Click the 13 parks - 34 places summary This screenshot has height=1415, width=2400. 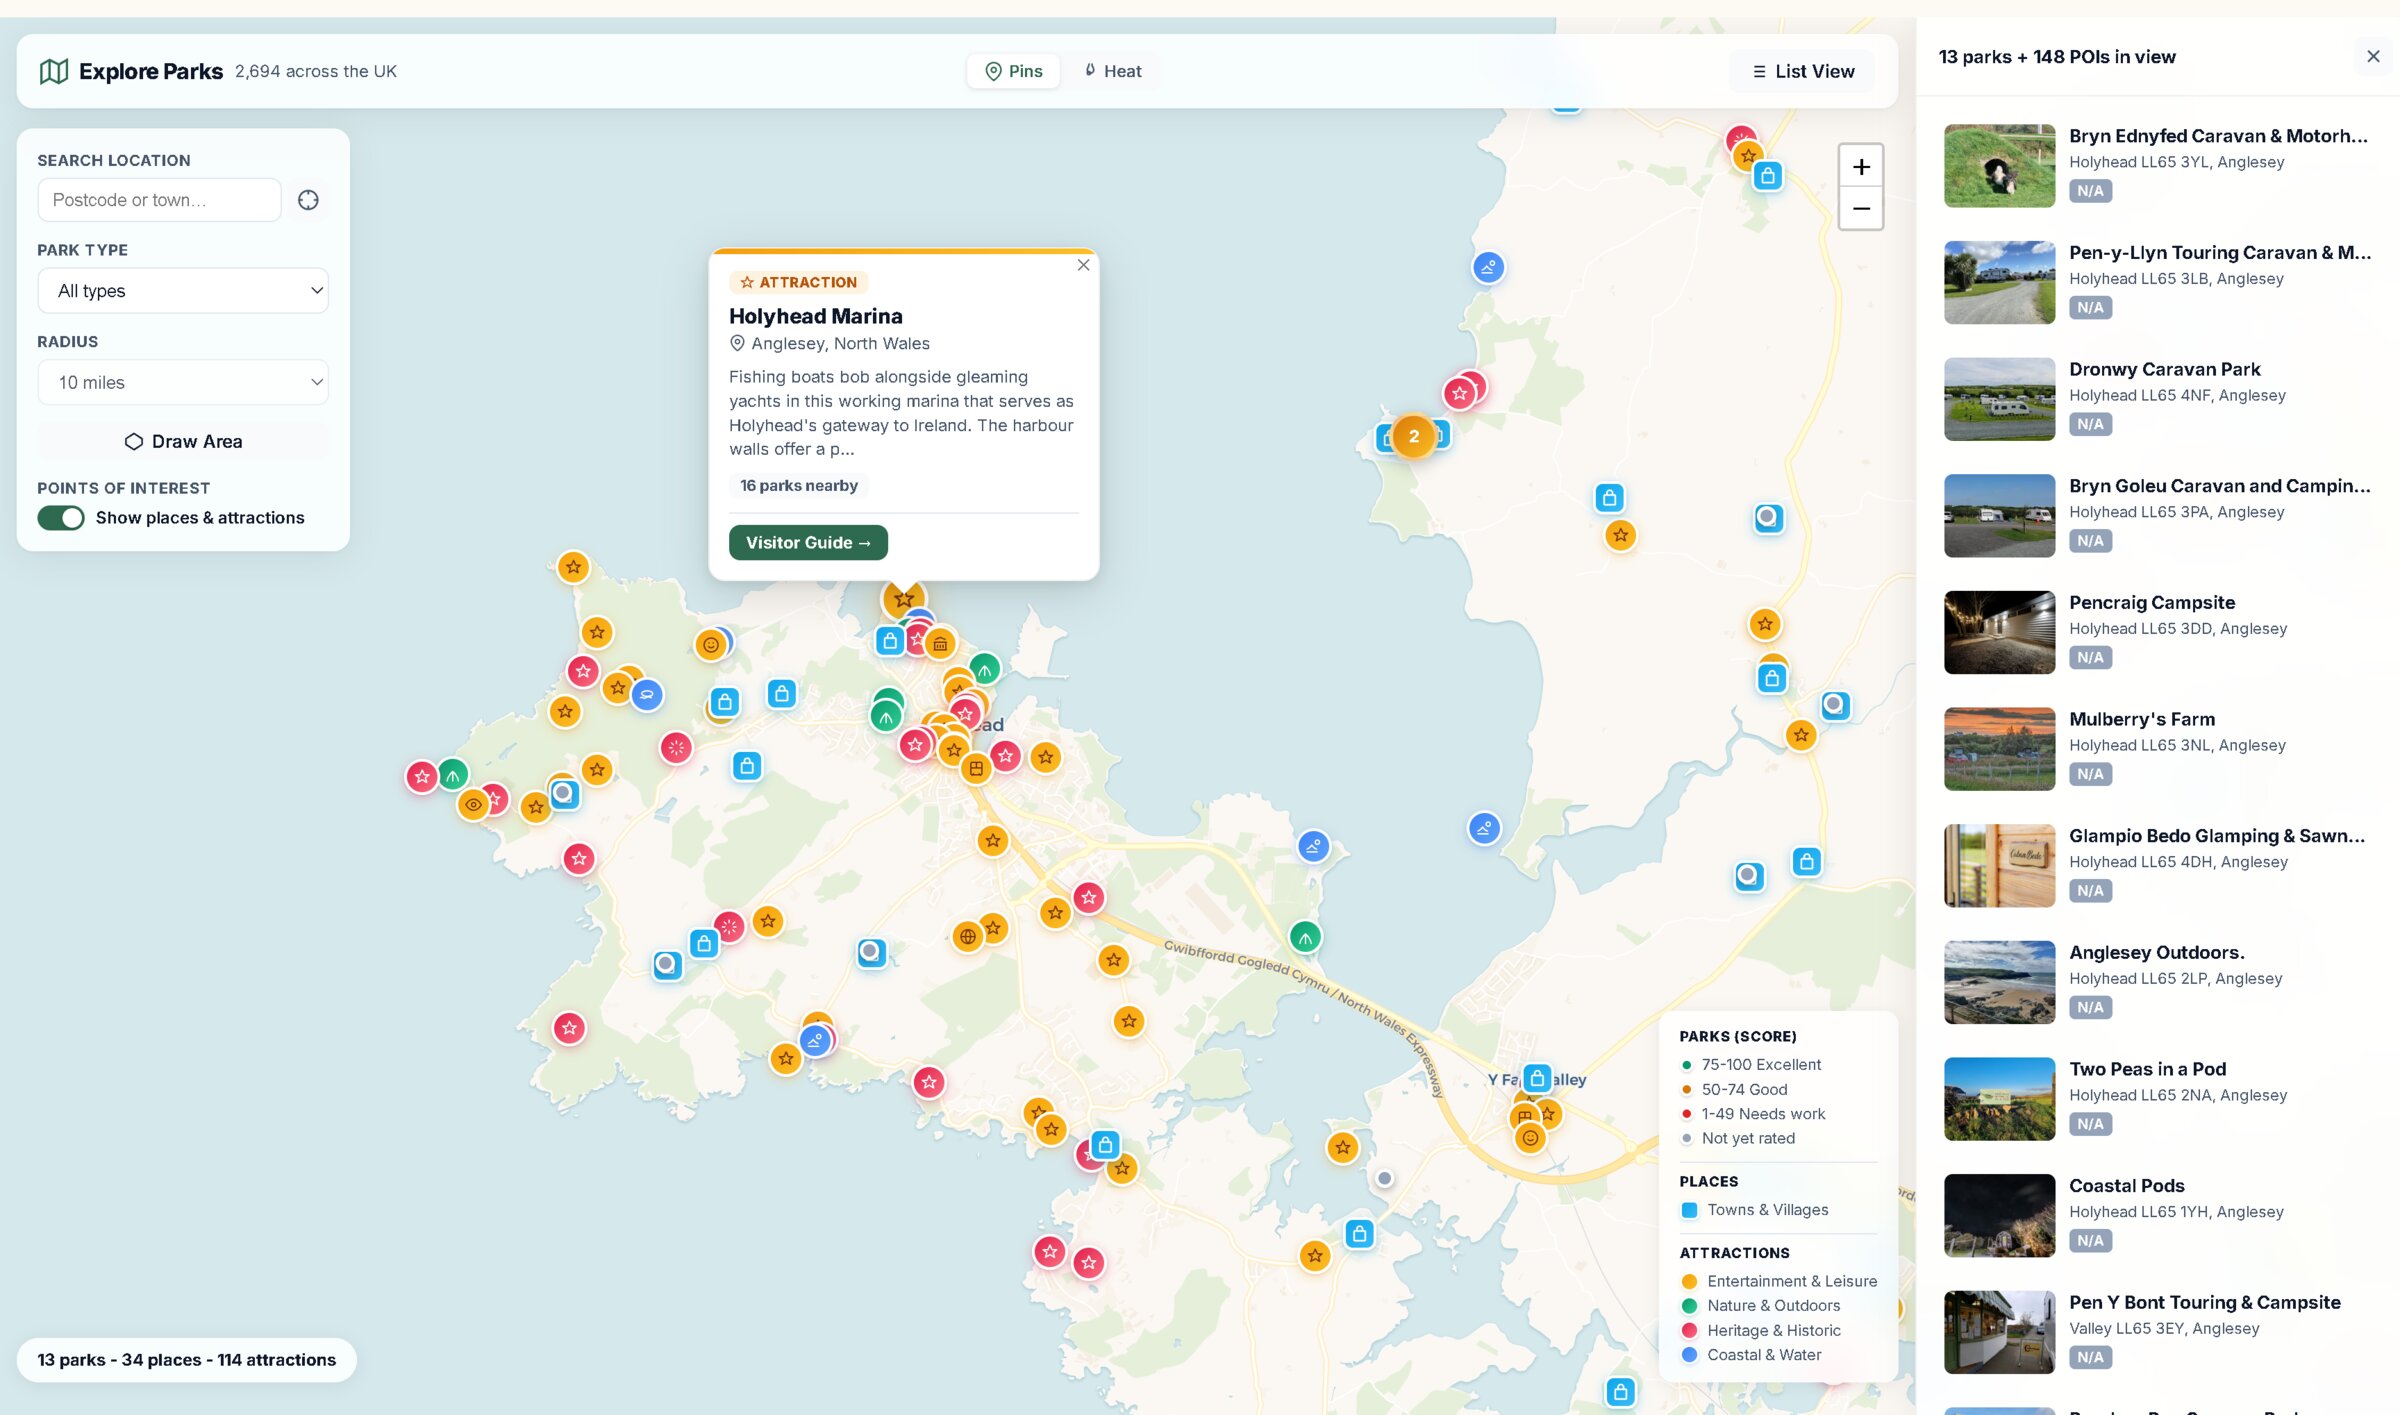(x=186, y=1360)
